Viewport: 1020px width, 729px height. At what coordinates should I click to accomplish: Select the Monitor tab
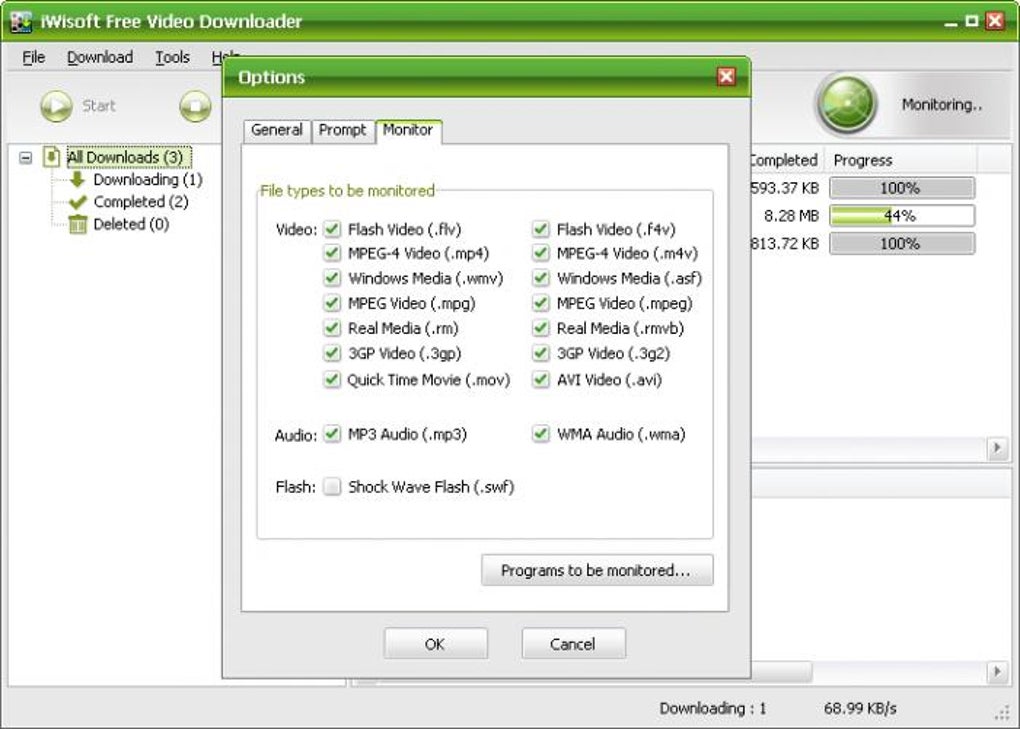coord(408,130)
